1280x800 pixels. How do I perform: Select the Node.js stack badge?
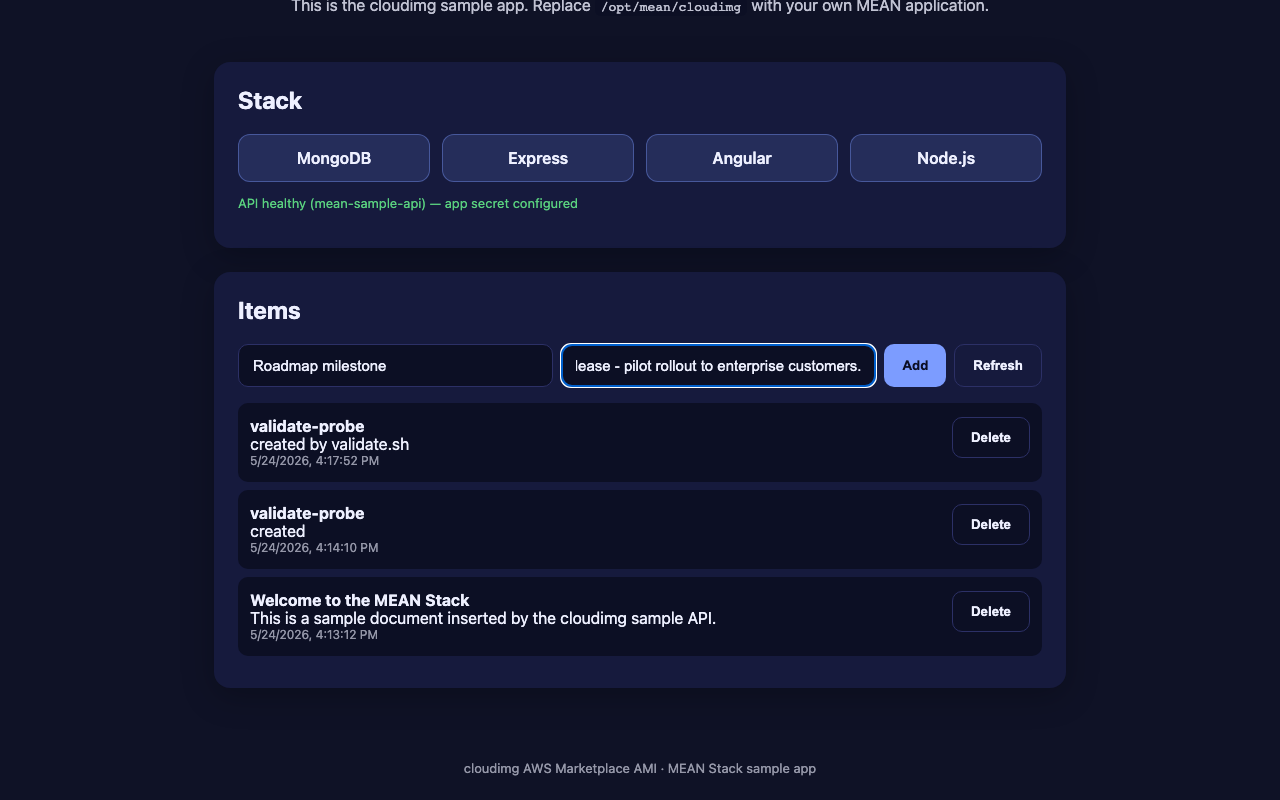coord(946,158)
